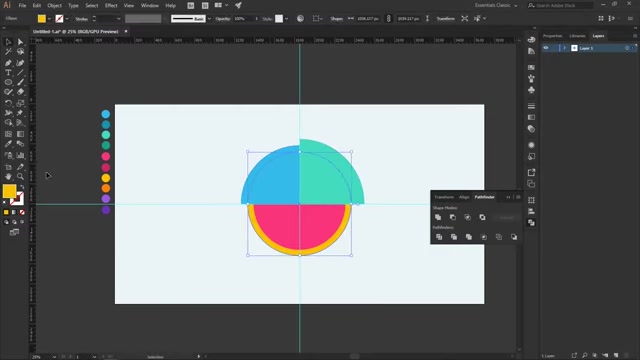This screenshot has height=360, width=640.
Task: Click the Stroke label in control bar
Action: pos(82,19)
